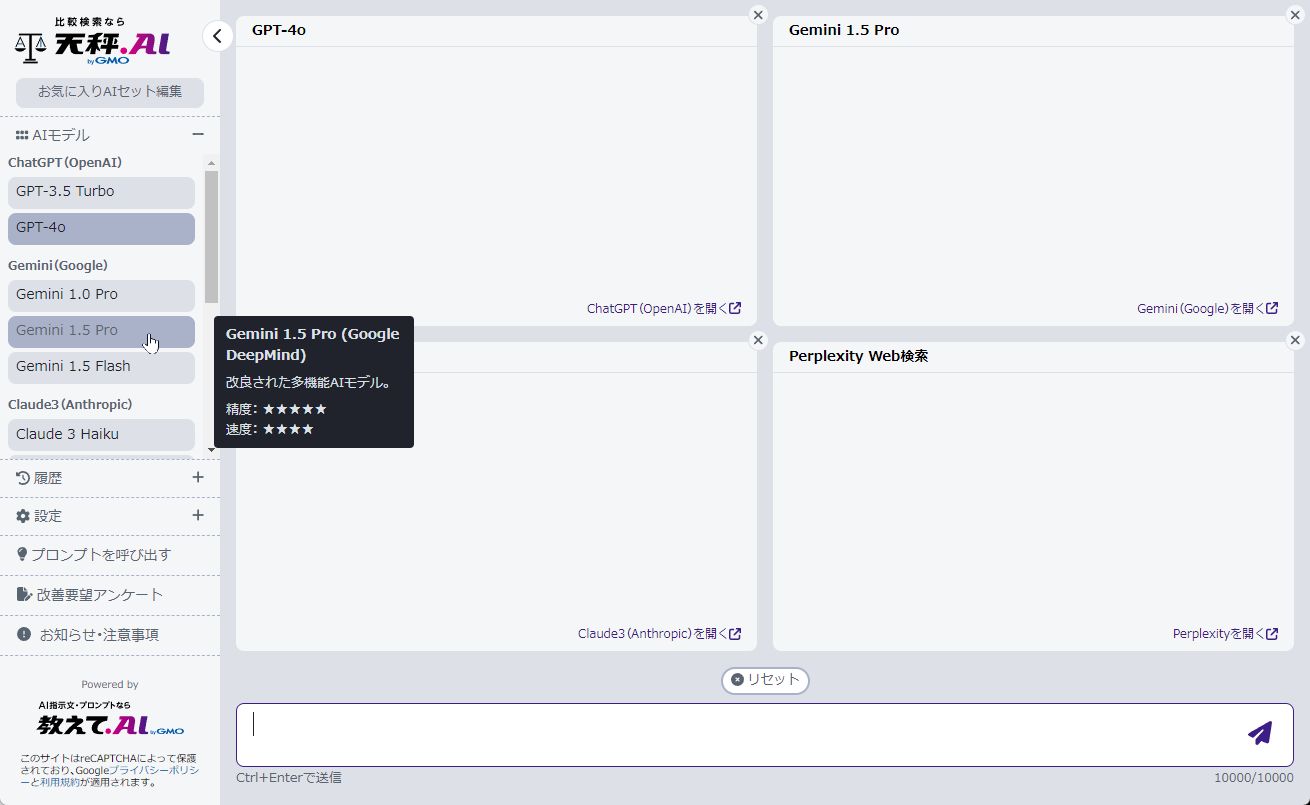
Task: Collapse the AIモデル section
Action: pos(198,135)
